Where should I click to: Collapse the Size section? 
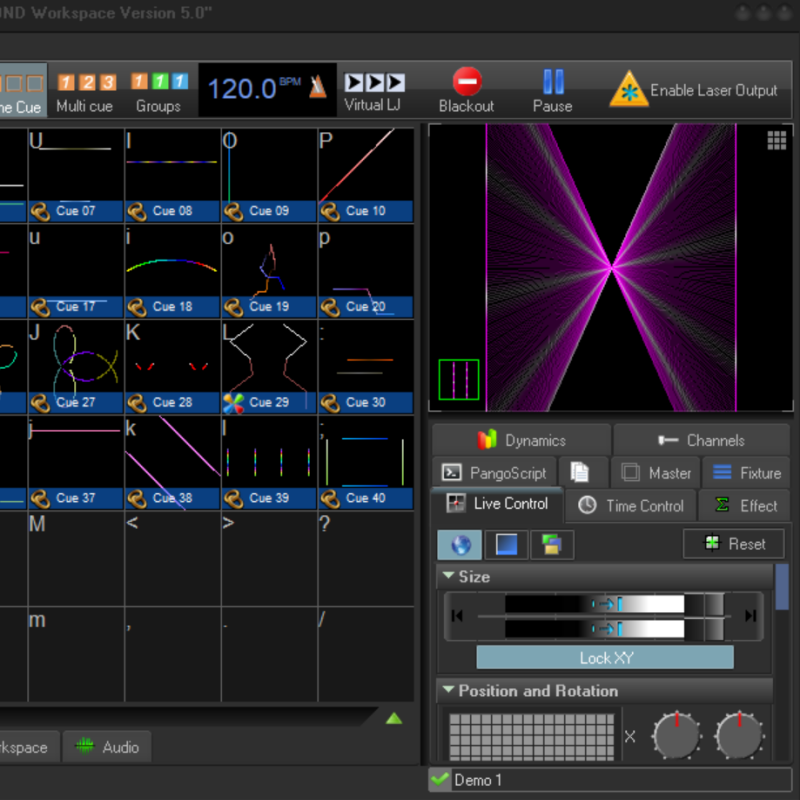pyautogui.click(x=447, y=577)
